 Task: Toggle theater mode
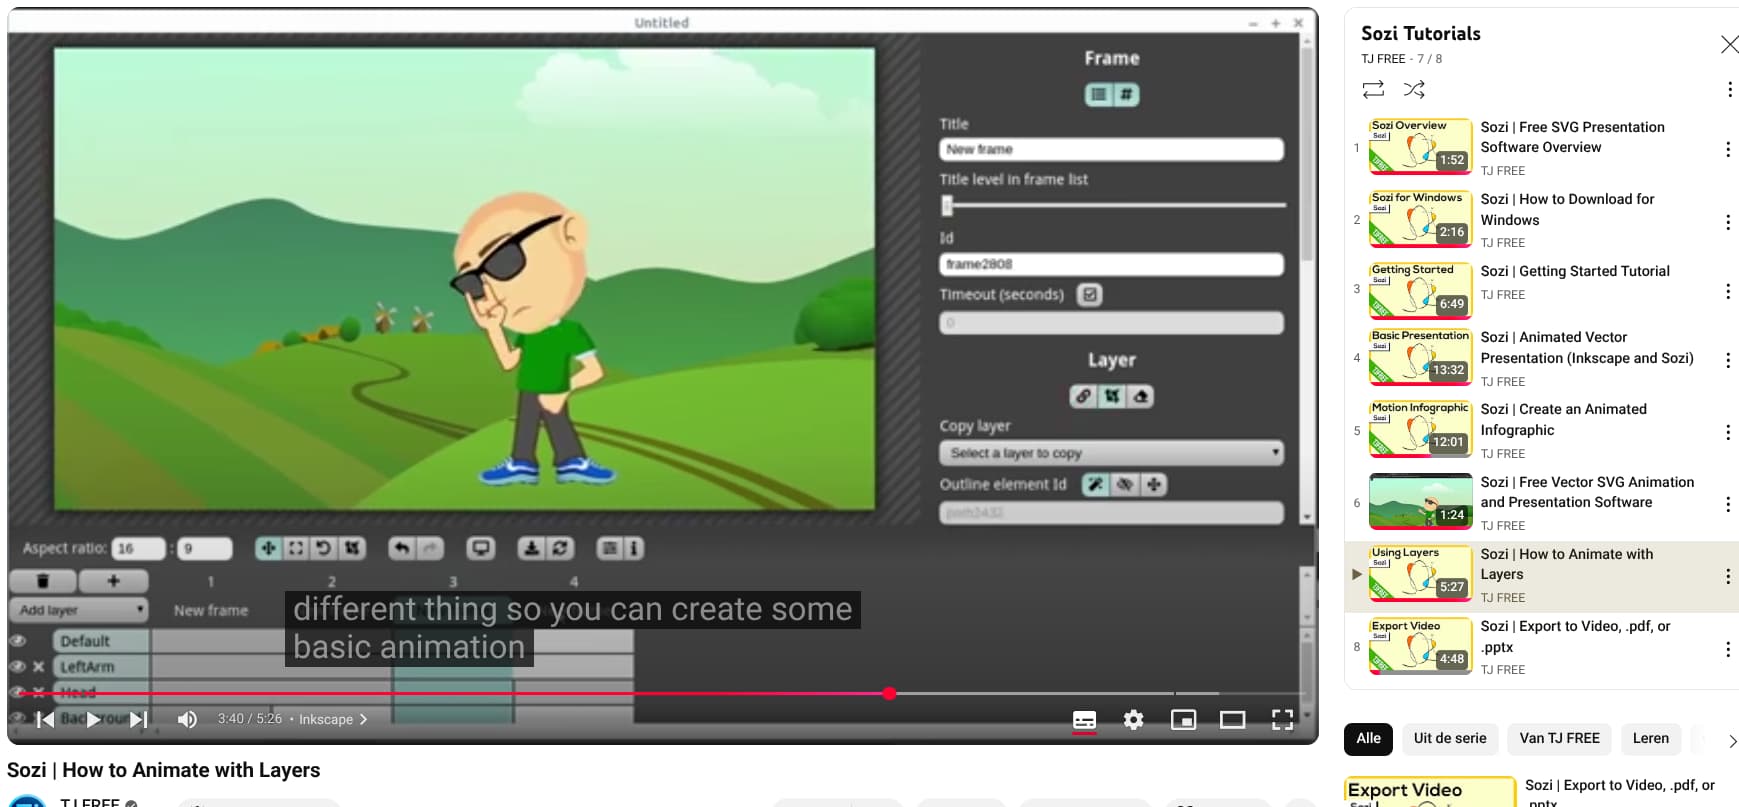coord(1233,720)
